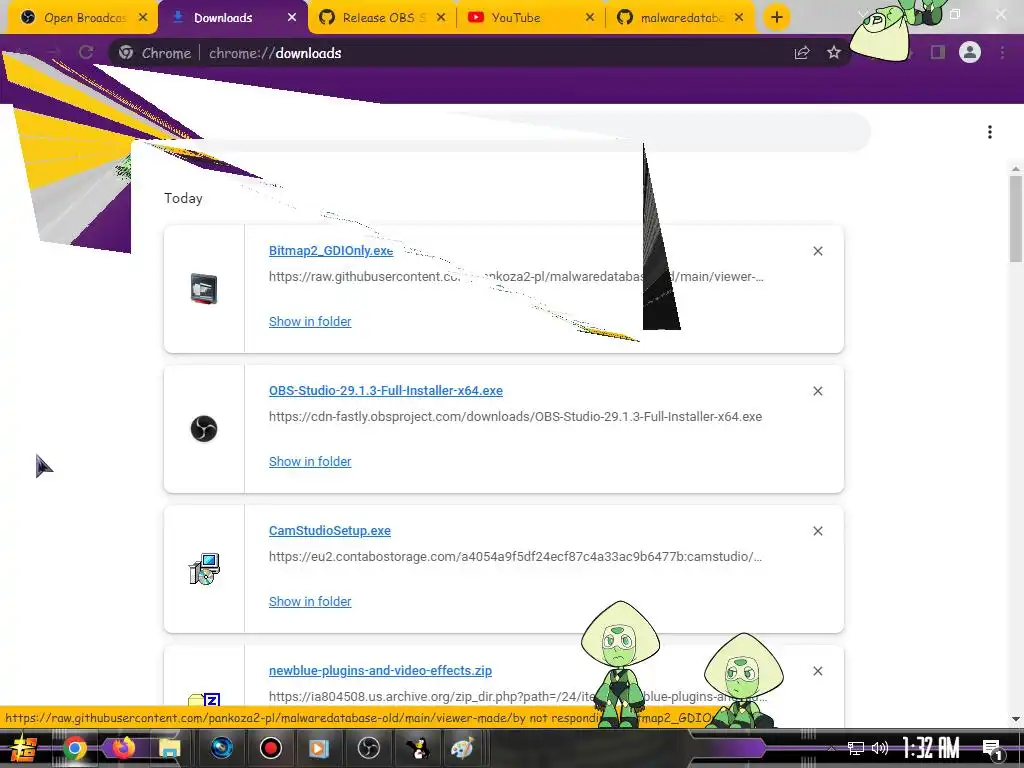Close the Open Broadcaster tab

tap(143, 18)
